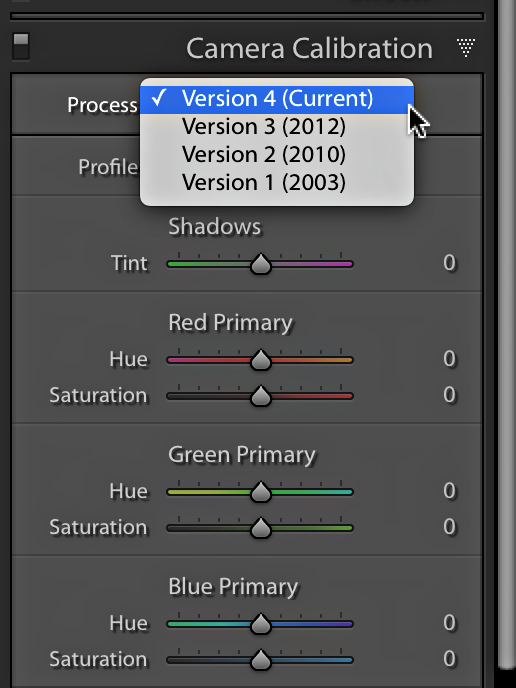Pick Version 2 (2010) from list
Screen dimensions: 516x688
point(277,155)
